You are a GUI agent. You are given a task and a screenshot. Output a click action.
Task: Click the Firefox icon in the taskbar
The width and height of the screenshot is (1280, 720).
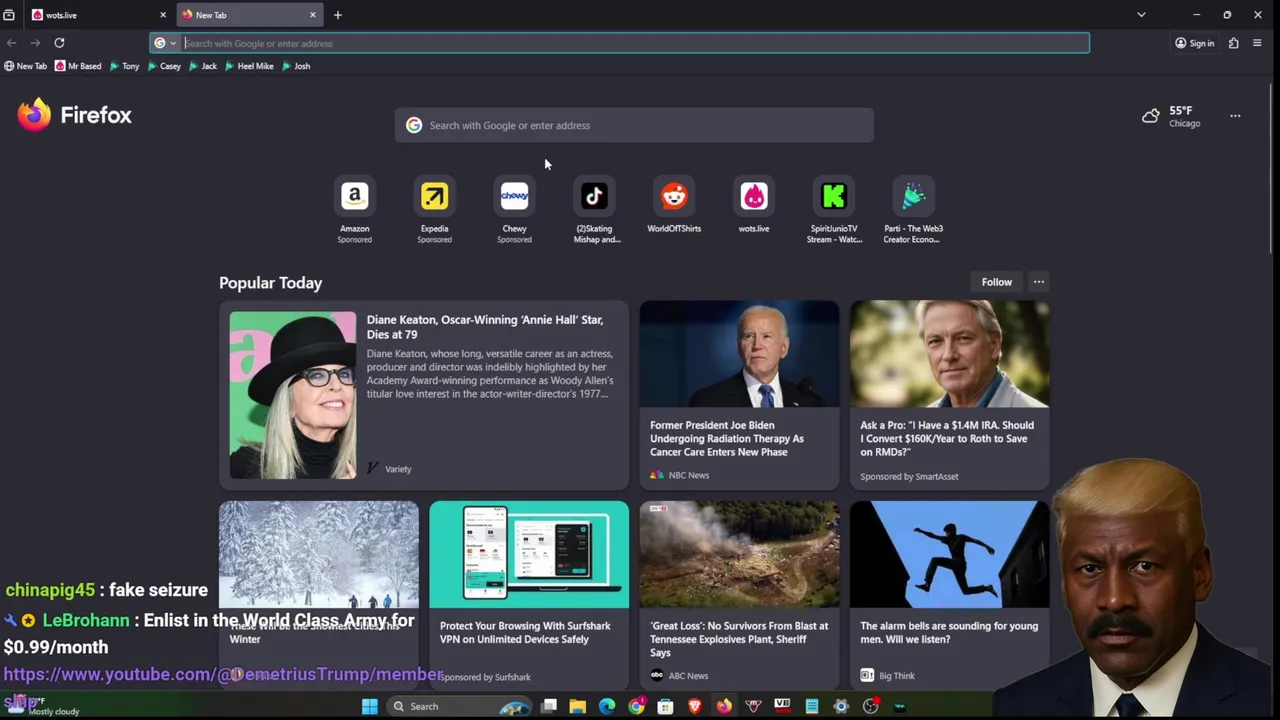click(724, 706)
